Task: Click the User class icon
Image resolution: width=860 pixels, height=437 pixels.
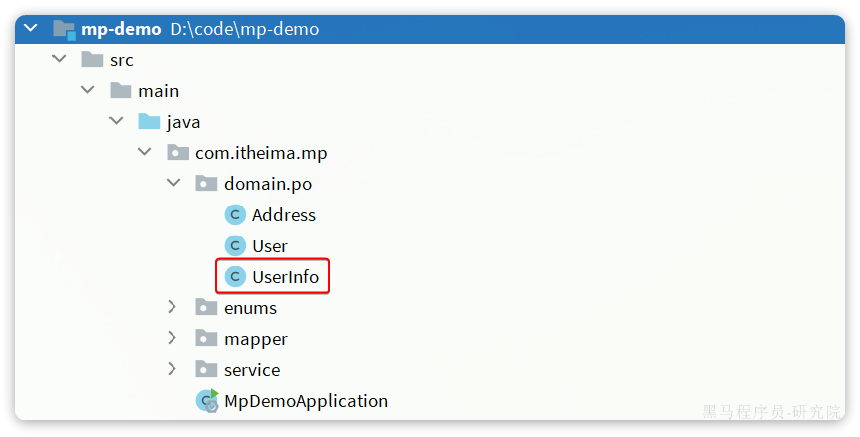Action: 235,246
